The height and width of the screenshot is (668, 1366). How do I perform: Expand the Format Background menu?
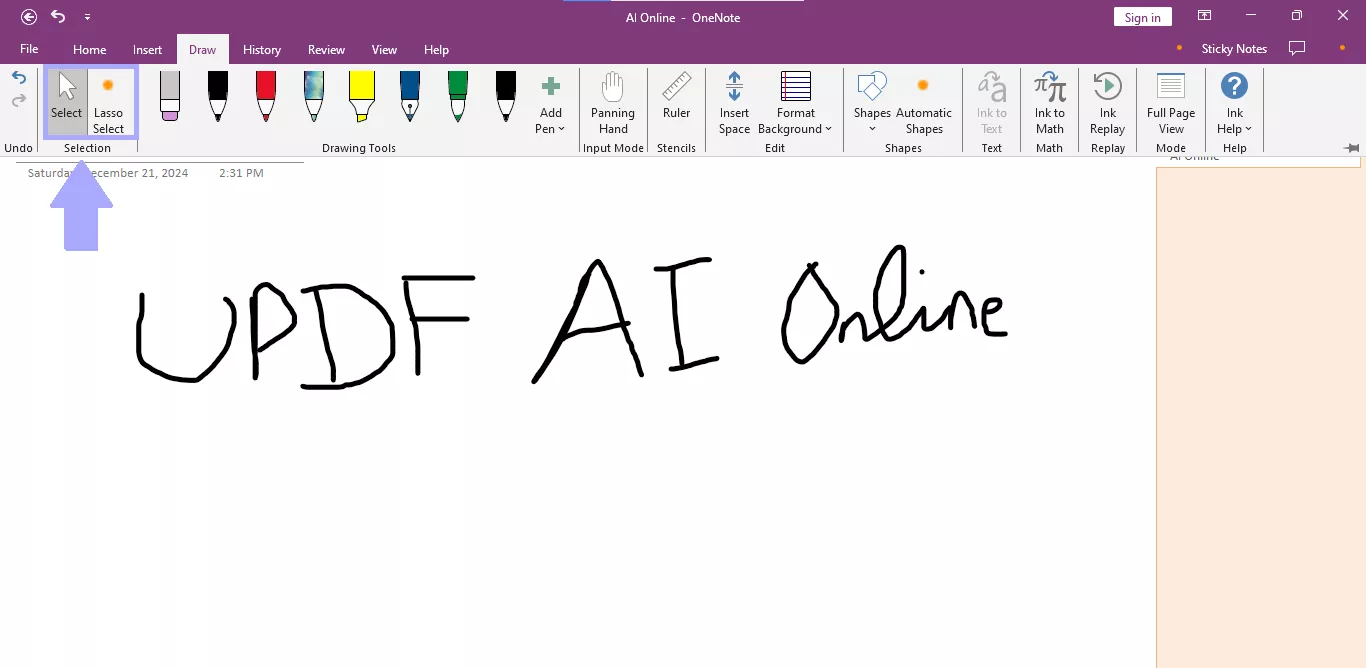(795, 103)
